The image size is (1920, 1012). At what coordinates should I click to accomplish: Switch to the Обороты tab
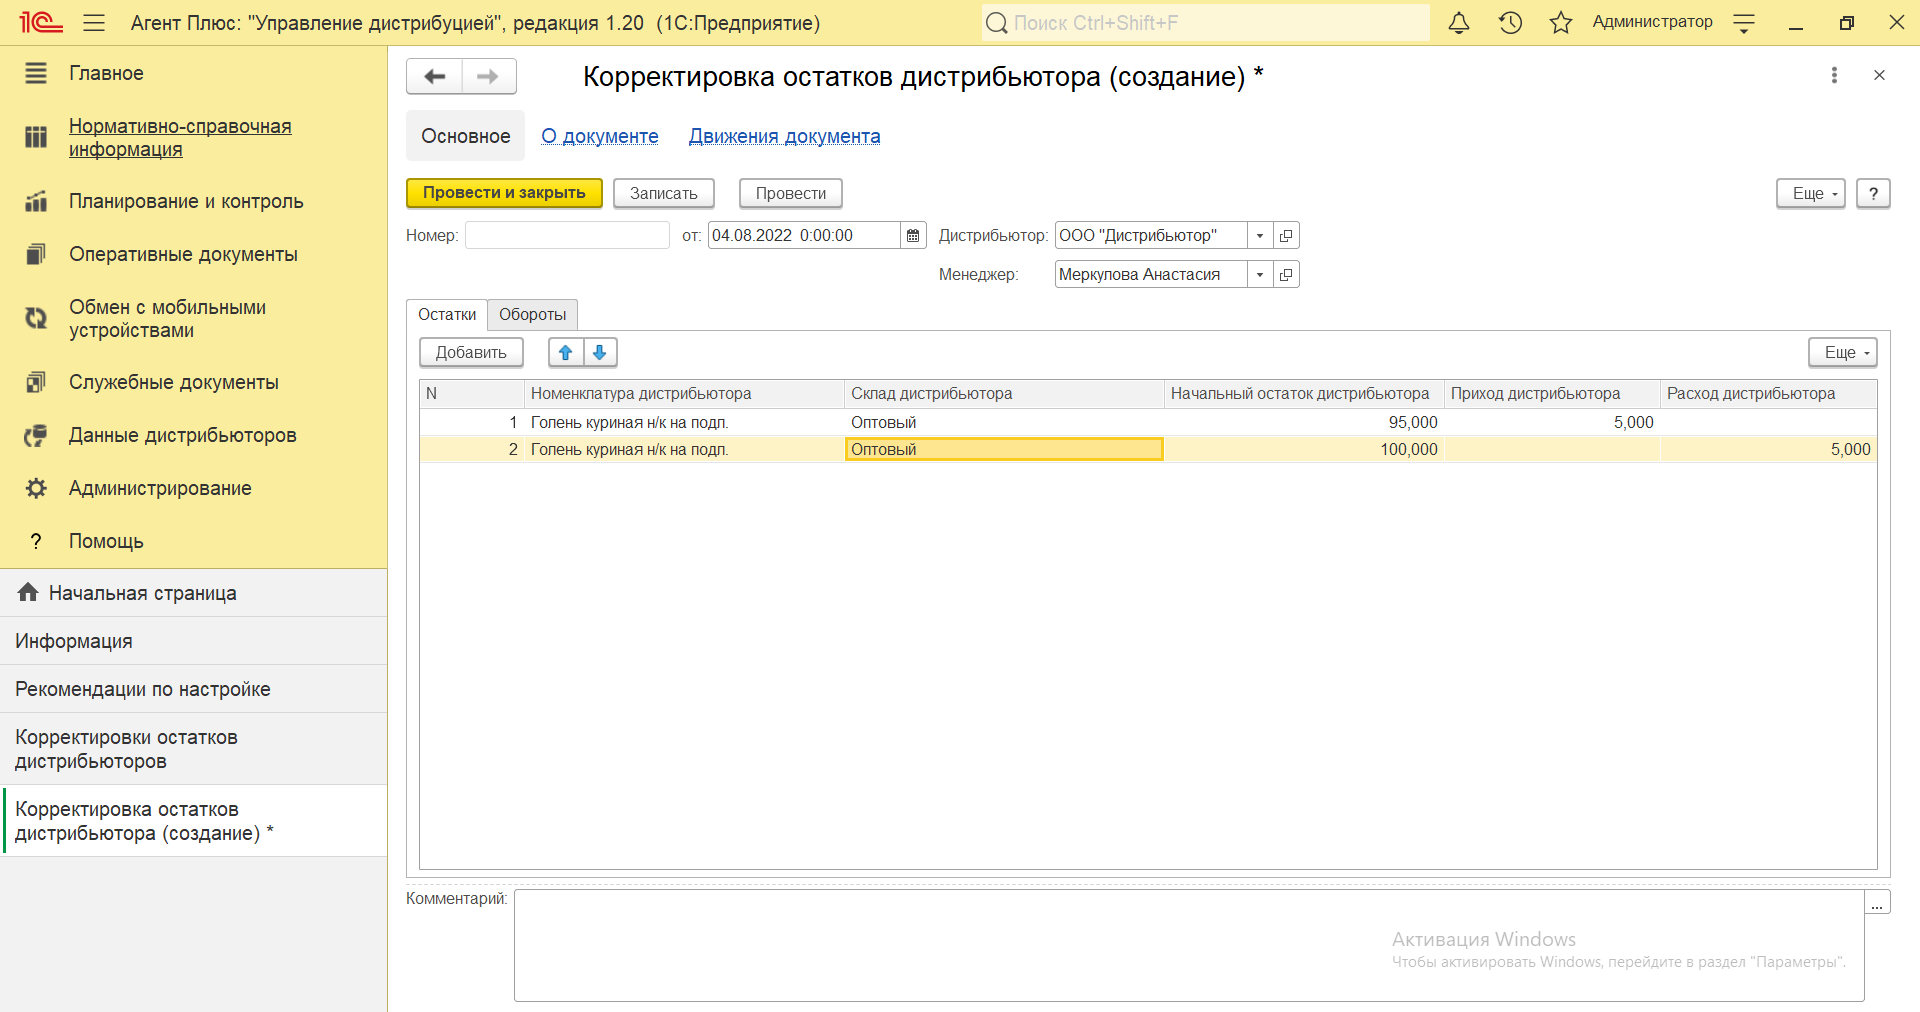click(x=533, y=314)
